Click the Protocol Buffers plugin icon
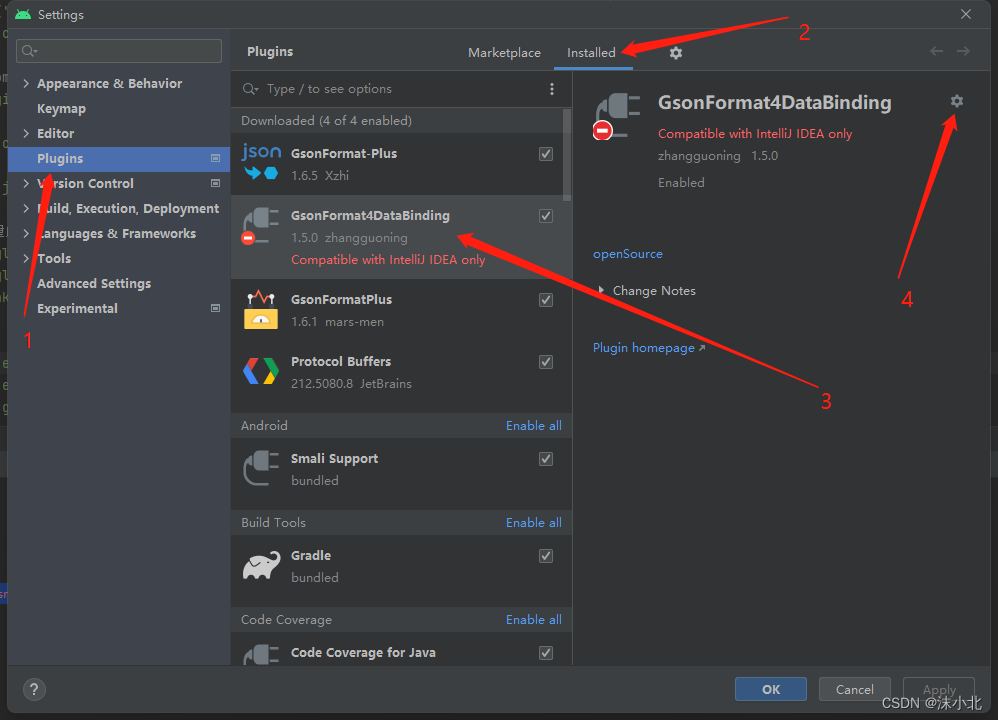The image size is (998, 720). pyautogui.click(x=261, y=371)
